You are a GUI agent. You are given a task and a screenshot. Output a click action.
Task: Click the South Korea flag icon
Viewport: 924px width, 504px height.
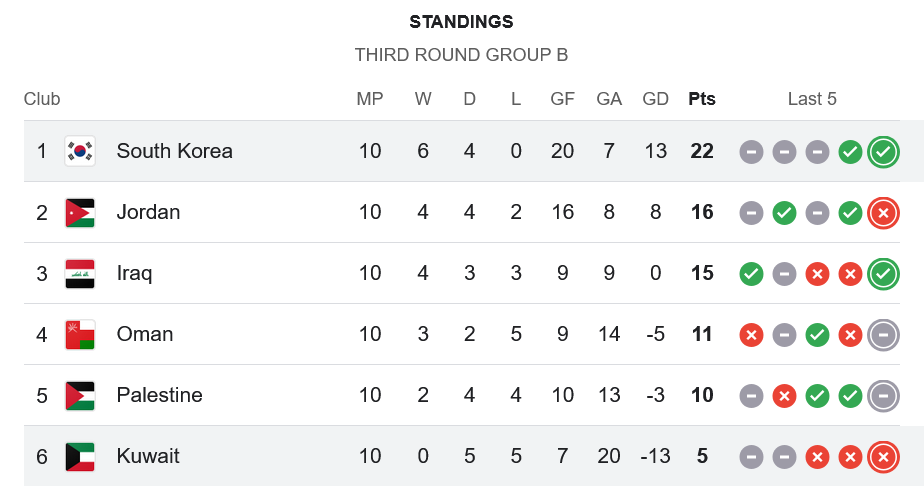(x=80, y=151)
